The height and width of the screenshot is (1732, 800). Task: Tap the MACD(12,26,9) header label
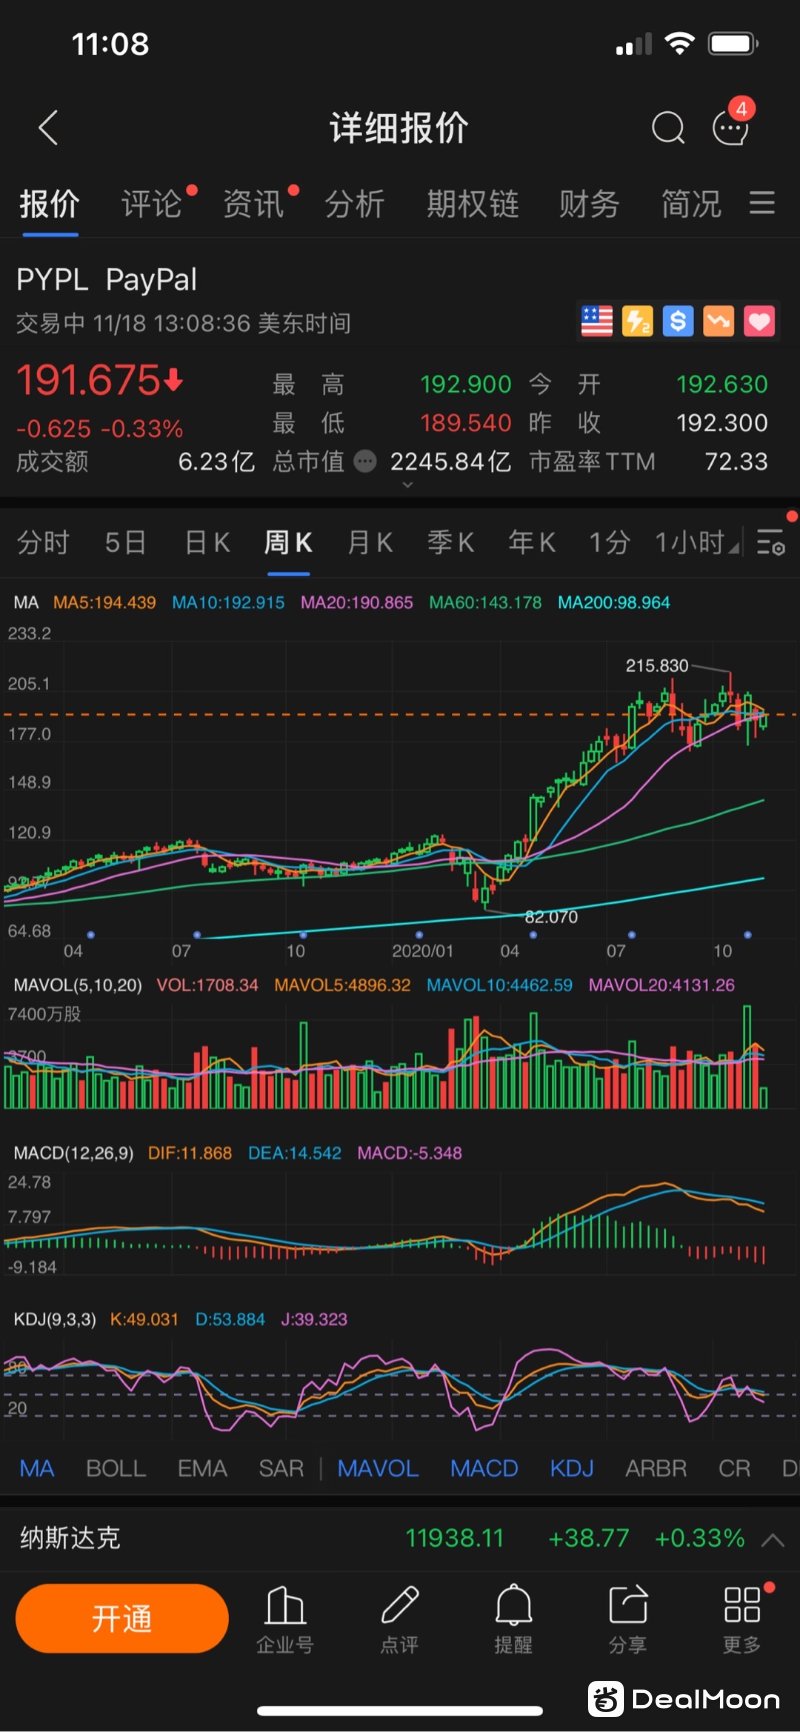(x=73, y=1153)
